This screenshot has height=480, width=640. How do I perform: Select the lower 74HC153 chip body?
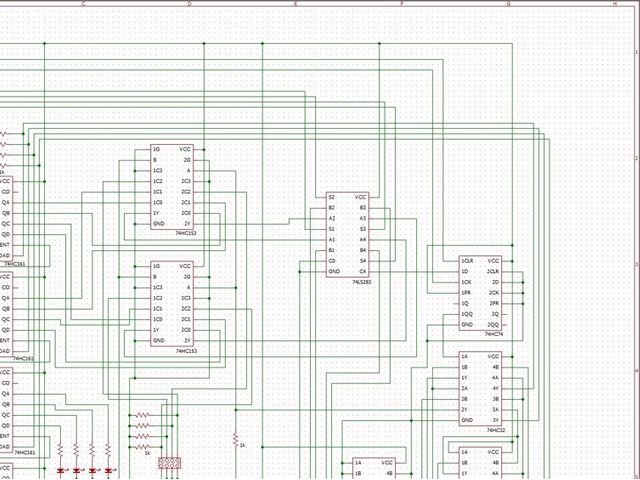[172, 304]
